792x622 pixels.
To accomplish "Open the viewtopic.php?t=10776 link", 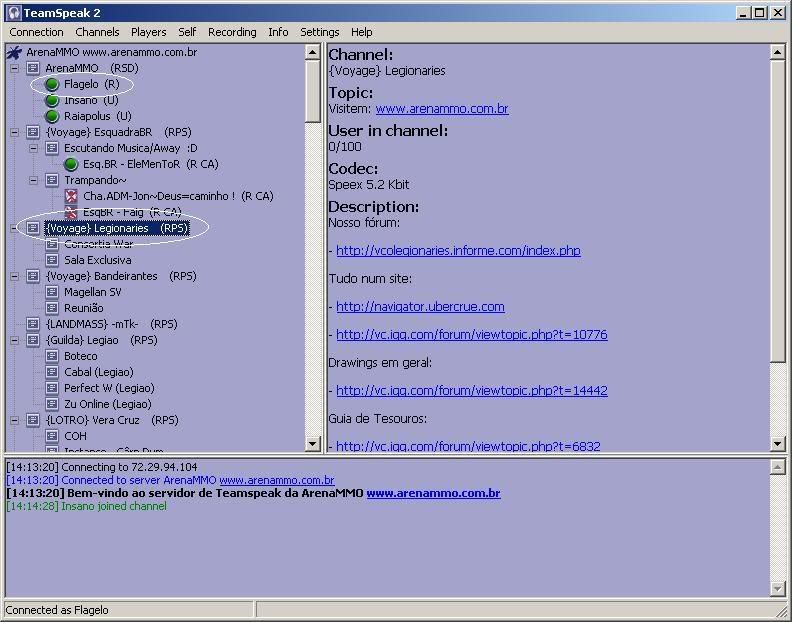I will point(472,334).
